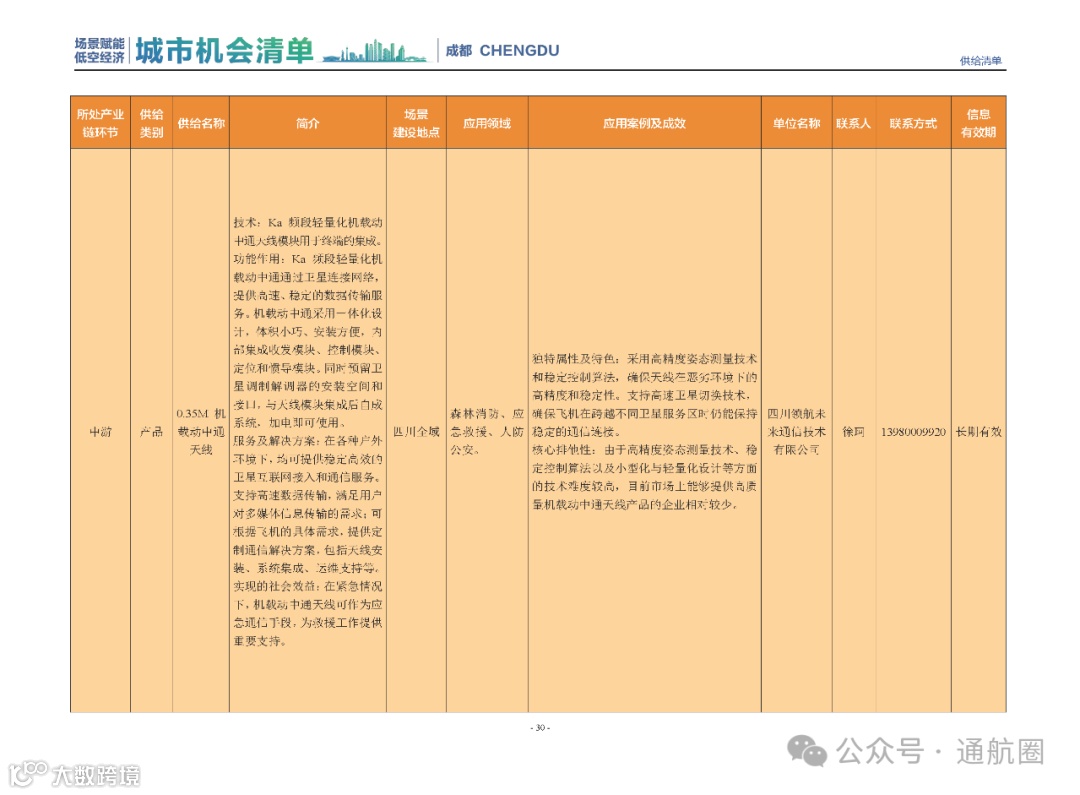Screen dimensions: 1080x795
Task: Select the 场景建设地点 header cell
Action: tap(417, 123)
